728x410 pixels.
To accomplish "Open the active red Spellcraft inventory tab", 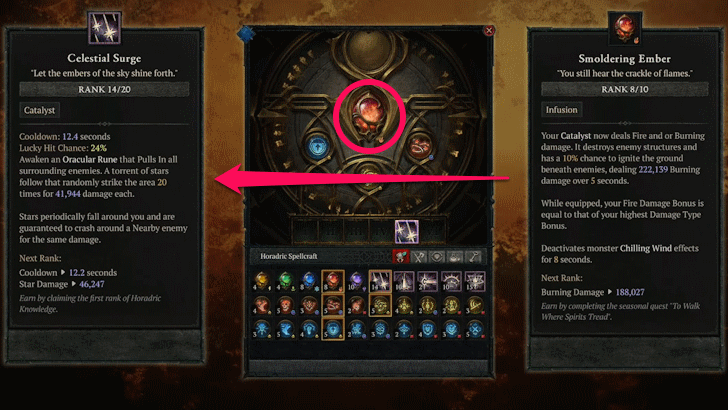I will [401, 256].
